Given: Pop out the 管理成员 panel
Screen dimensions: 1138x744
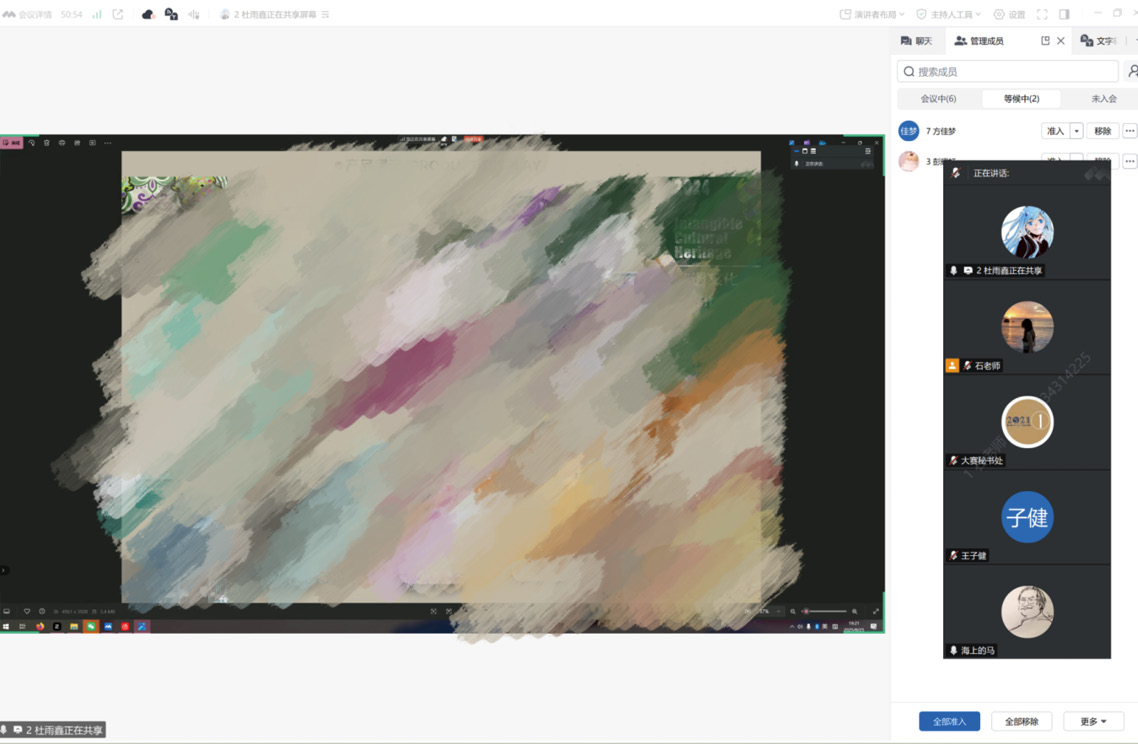Looking at the screenshot, I should (x=1045, y=41).
